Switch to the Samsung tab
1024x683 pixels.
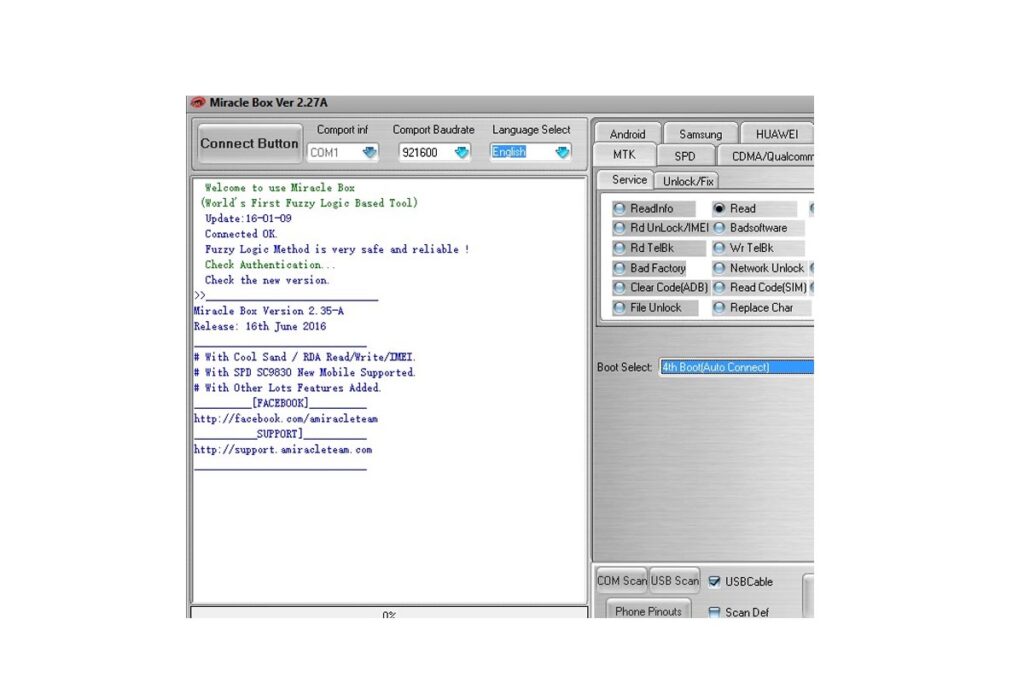(700, 132)
